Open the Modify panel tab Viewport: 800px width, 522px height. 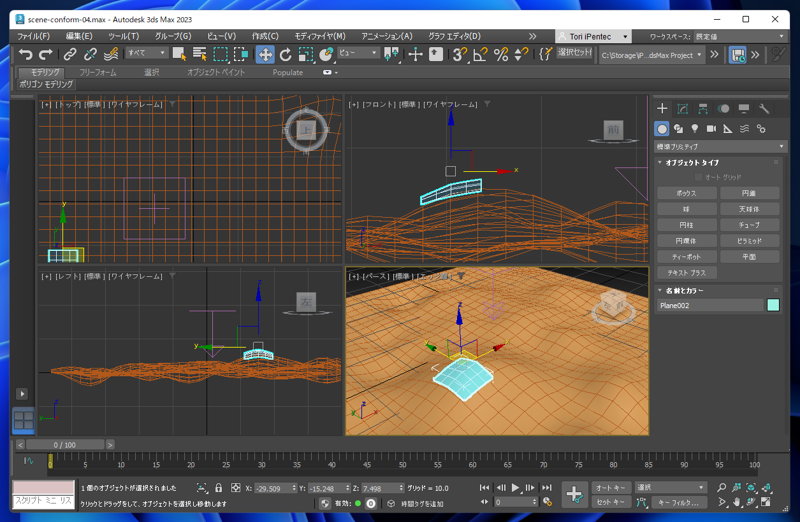(683, 109)
